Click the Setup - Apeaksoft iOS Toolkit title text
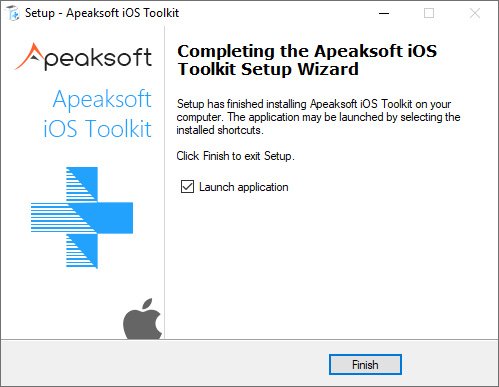 (x=102, y=13)
